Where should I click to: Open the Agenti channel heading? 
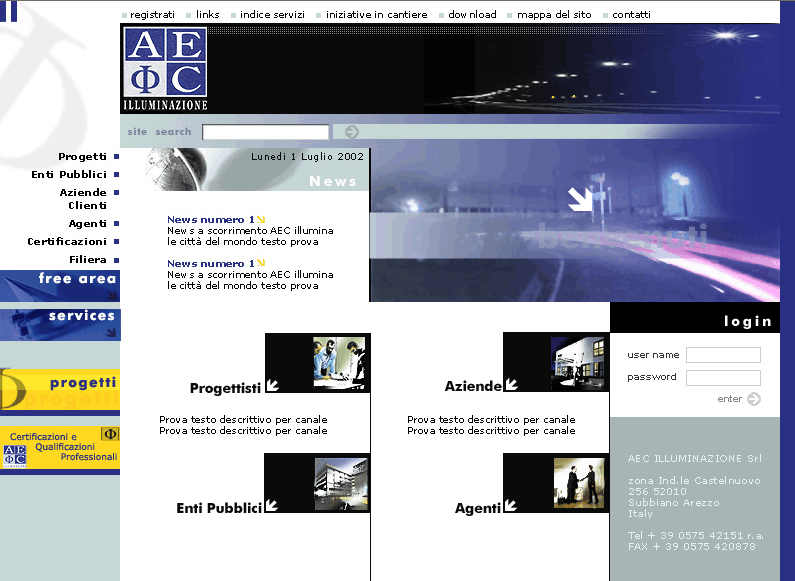coord(478,508)
